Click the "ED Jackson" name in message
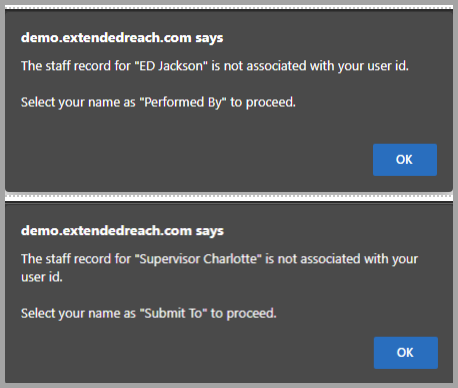The image size is (458, 388). coord(171,66)
